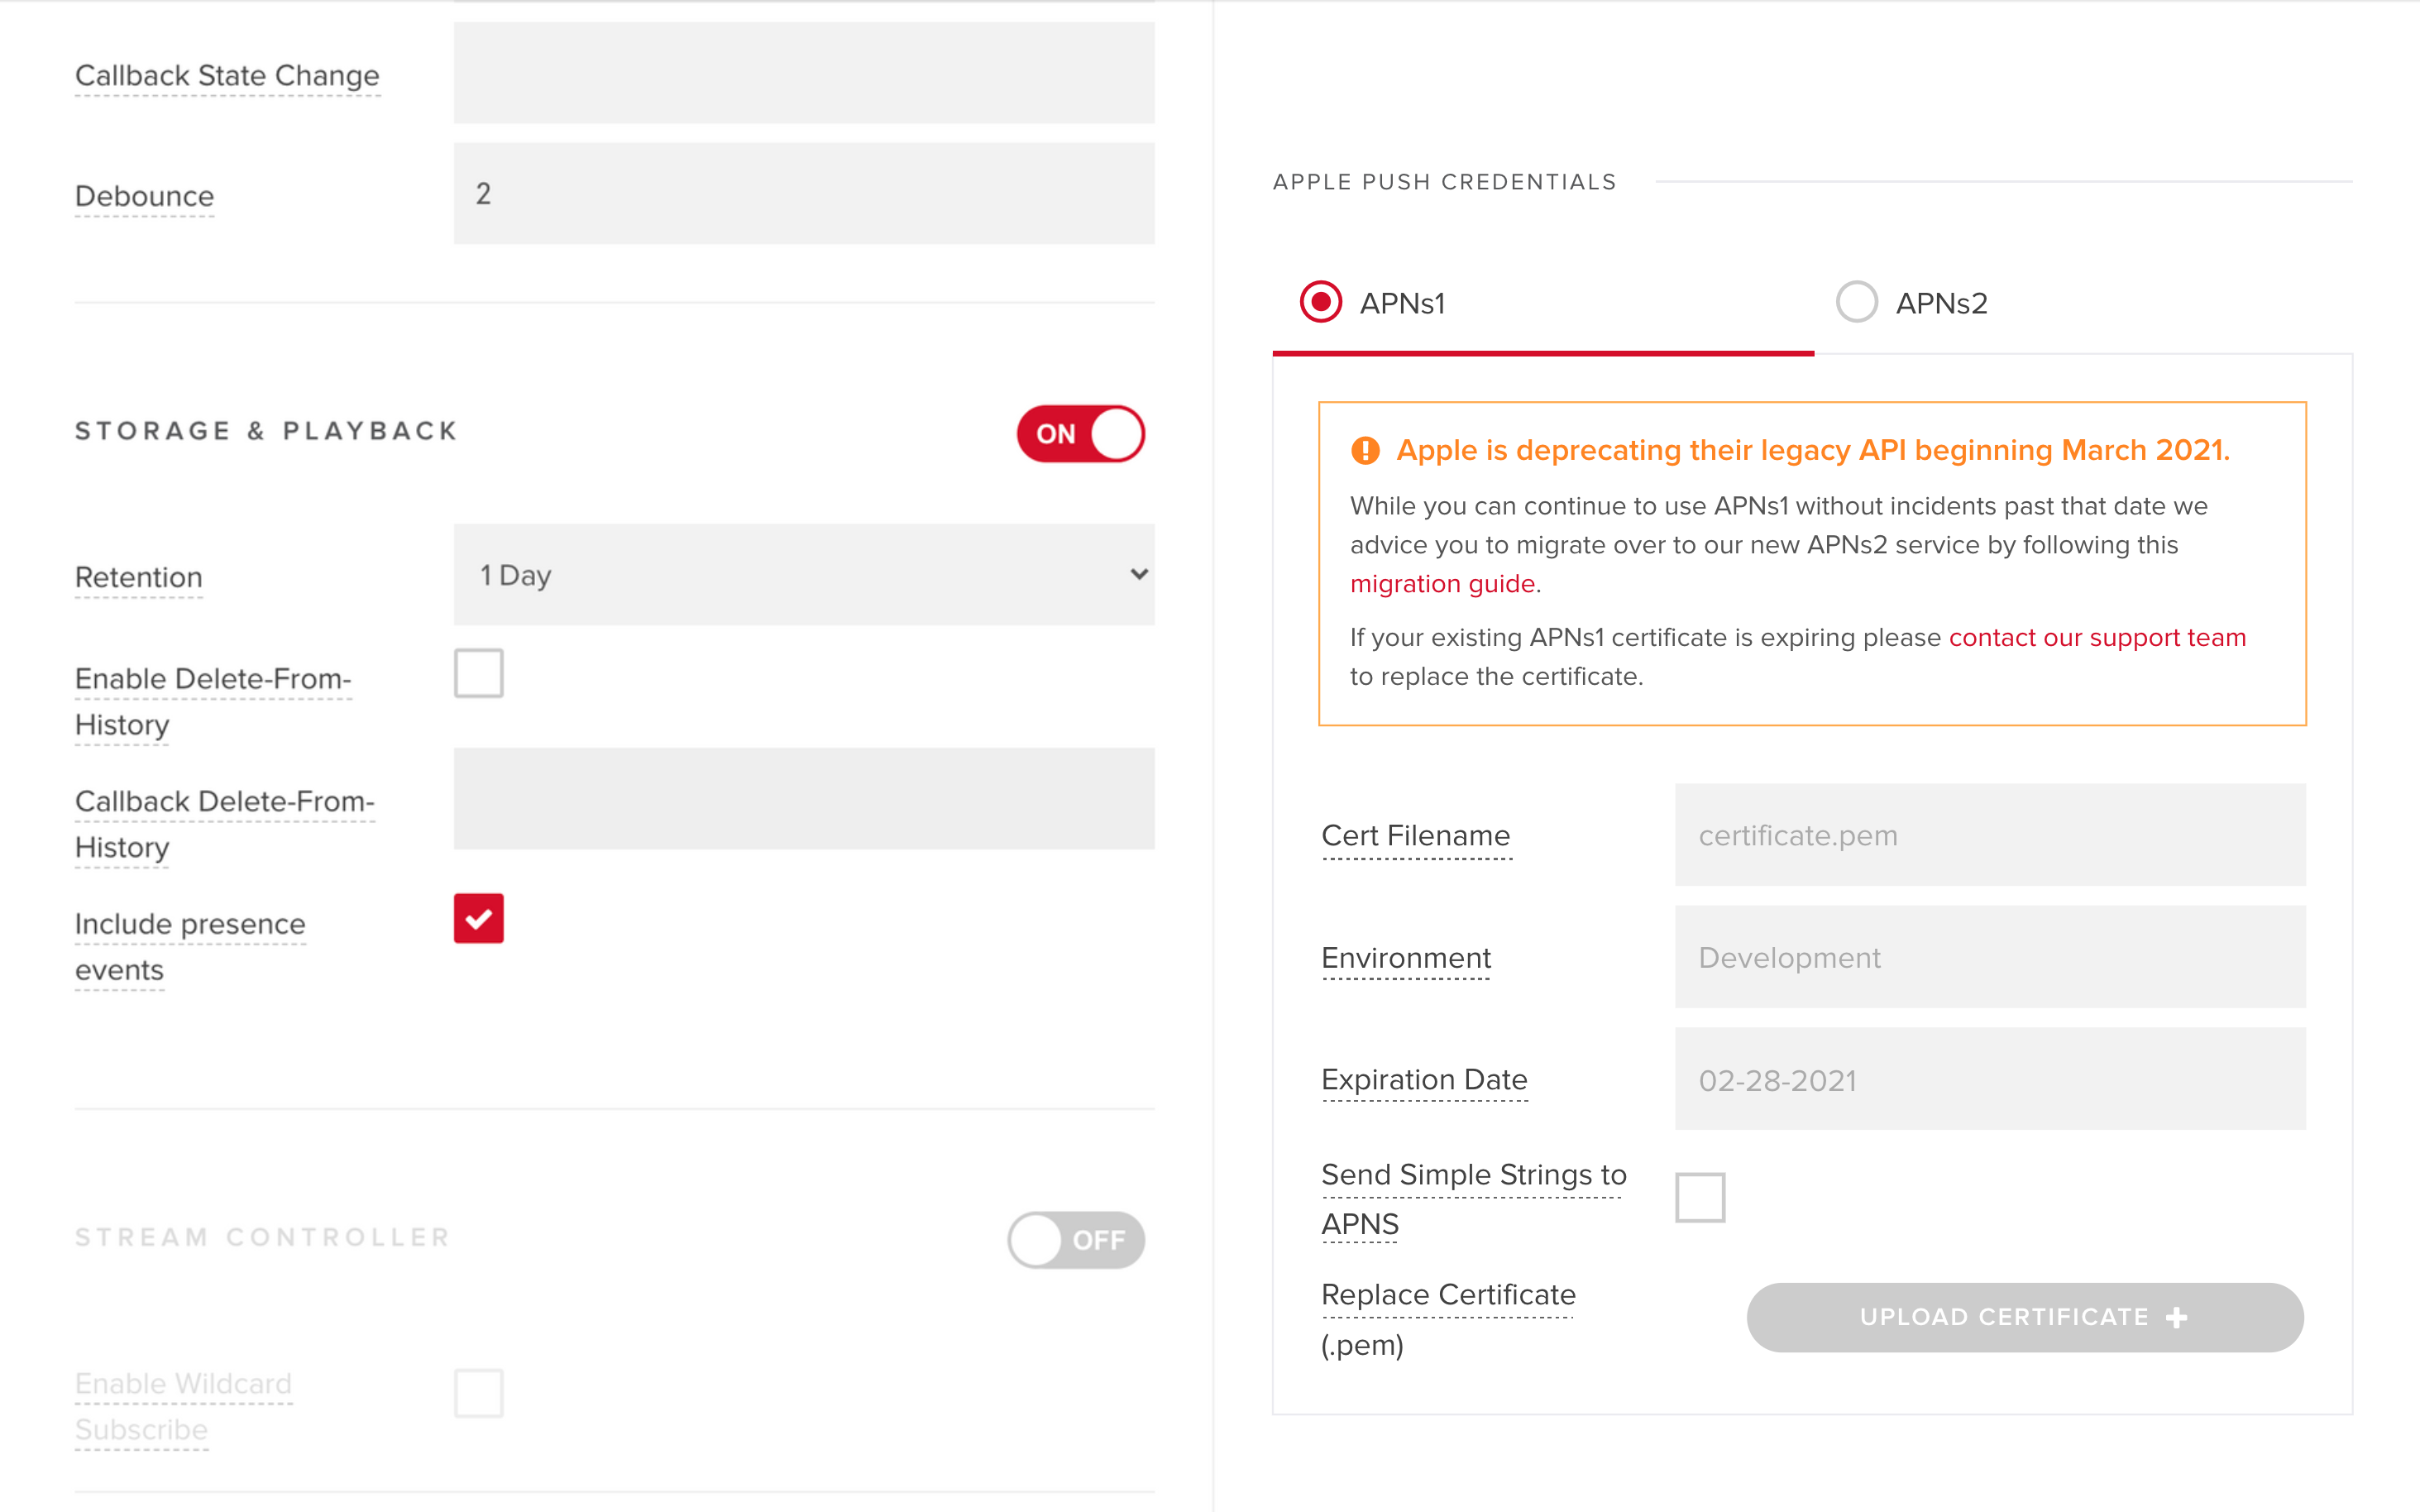Enable the Wildcard Subscribe checkbox
The height and width of the screenshot is (1512, 2420).
coord(479,1393)
